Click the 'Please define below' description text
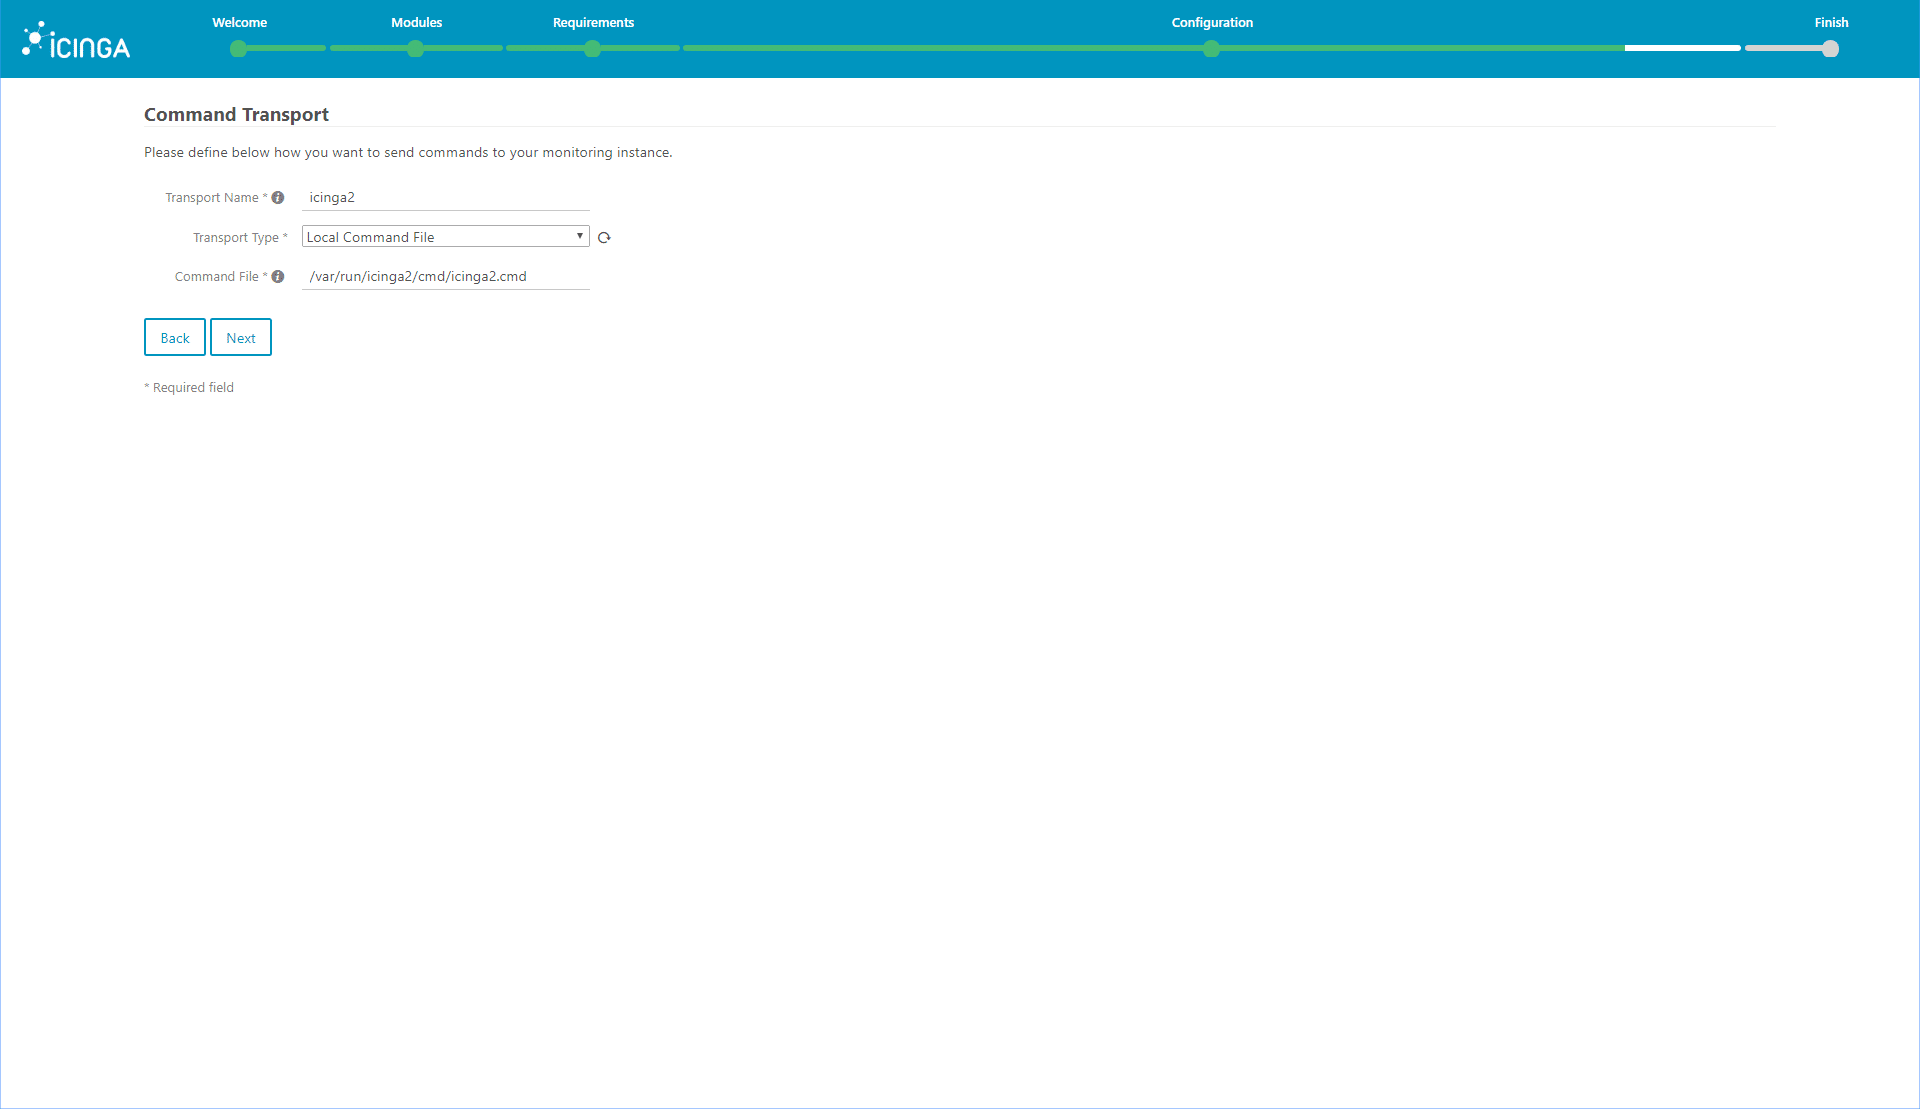 408,152
